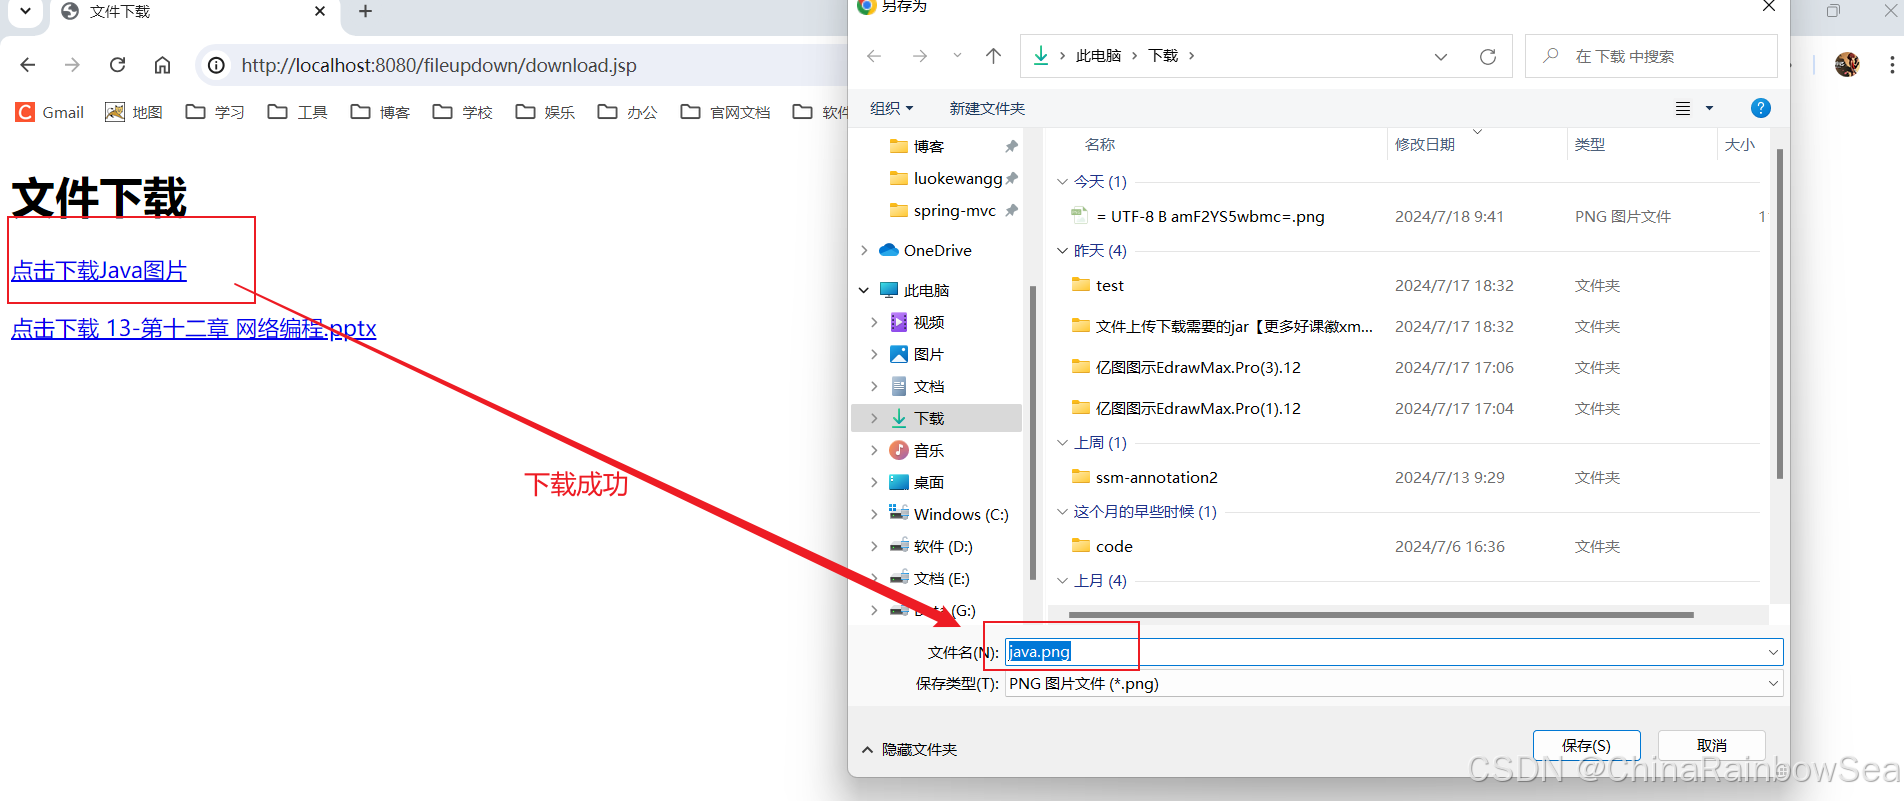Select the code folder
This screenshot has width=1904, height=801.
[x=1114, y=546]
